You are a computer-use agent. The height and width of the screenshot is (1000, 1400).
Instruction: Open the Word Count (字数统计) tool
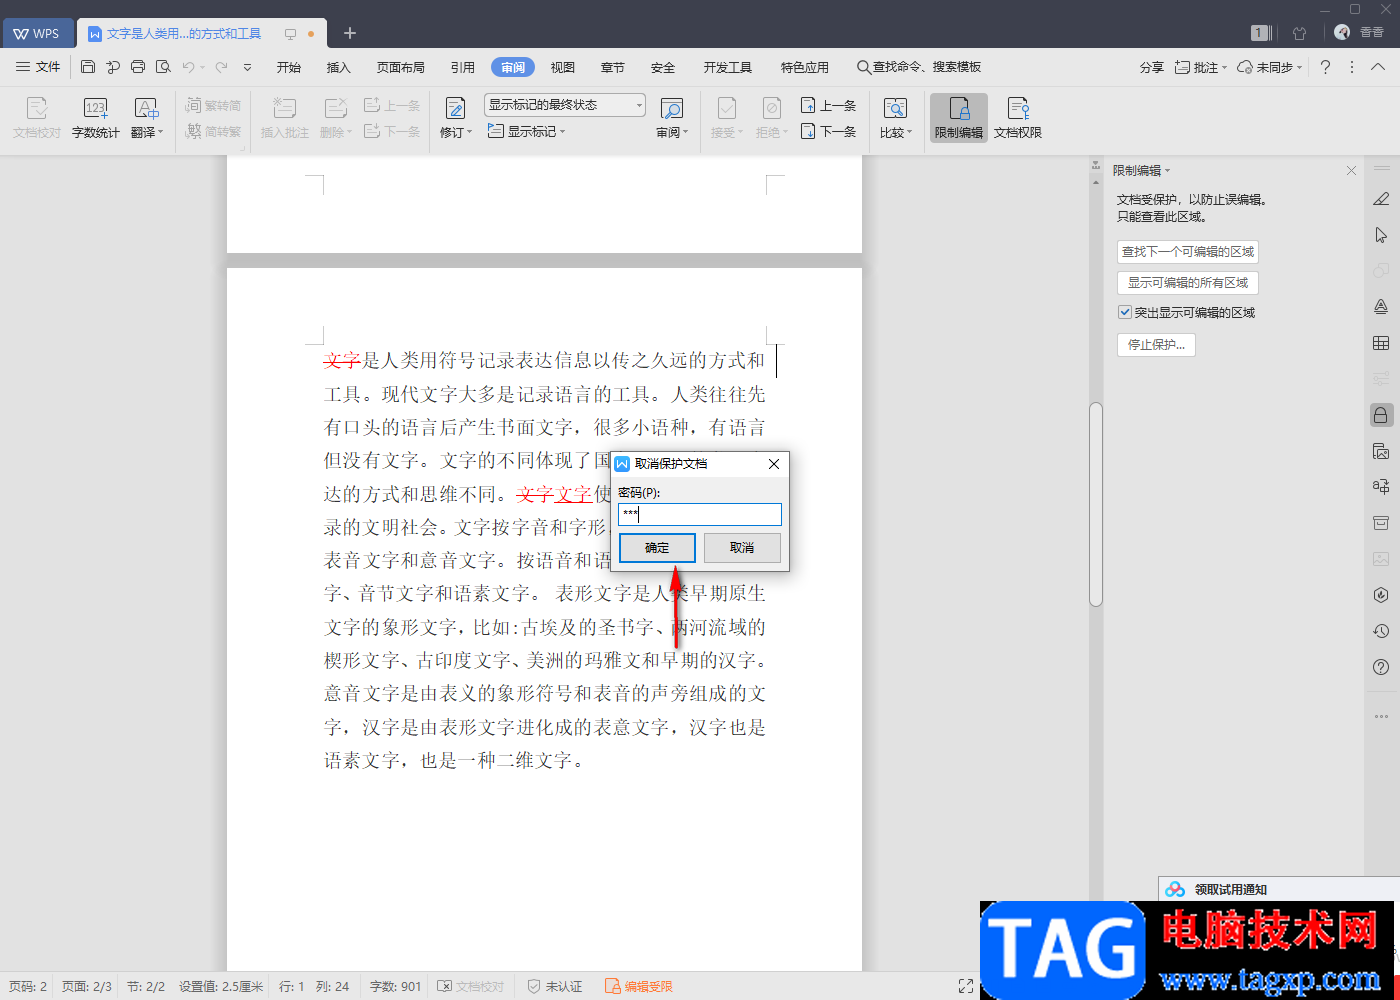coord(96,118)
